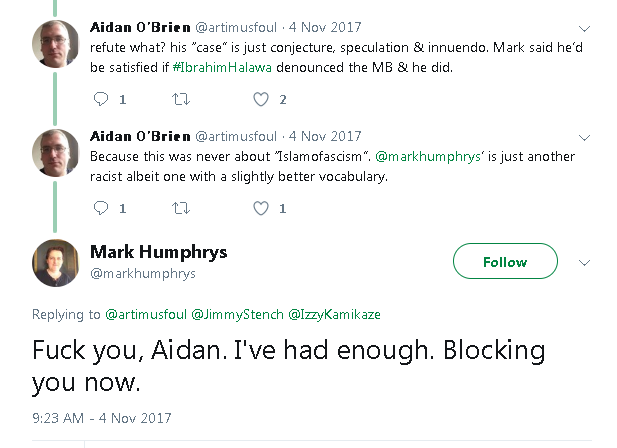
Task: Like the tweet mentioning Islamofascism
Action: [261, 208]
